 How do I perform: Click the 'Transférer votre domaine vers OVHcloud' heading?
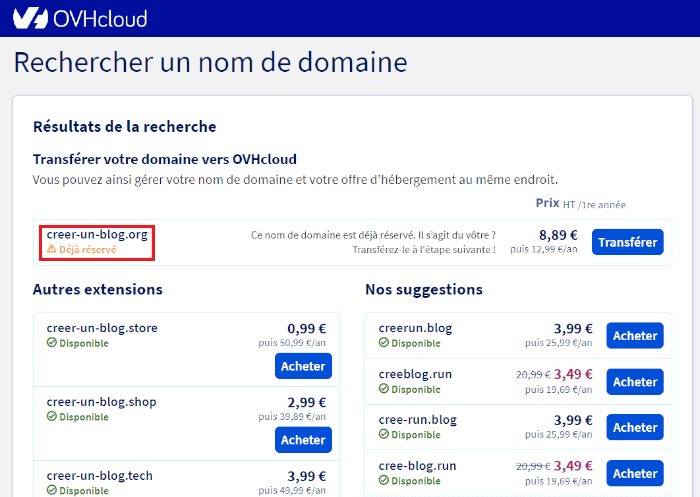coord(165,159)
